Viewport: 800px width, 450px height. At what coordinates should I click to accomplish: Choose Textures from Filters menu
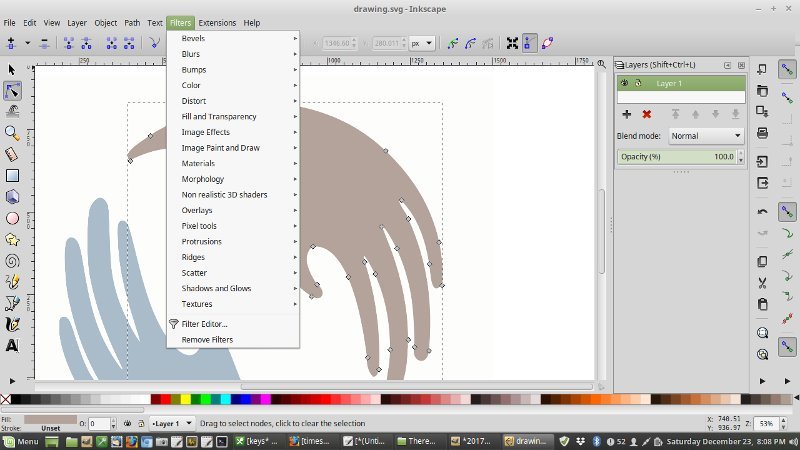coord(233,304)
